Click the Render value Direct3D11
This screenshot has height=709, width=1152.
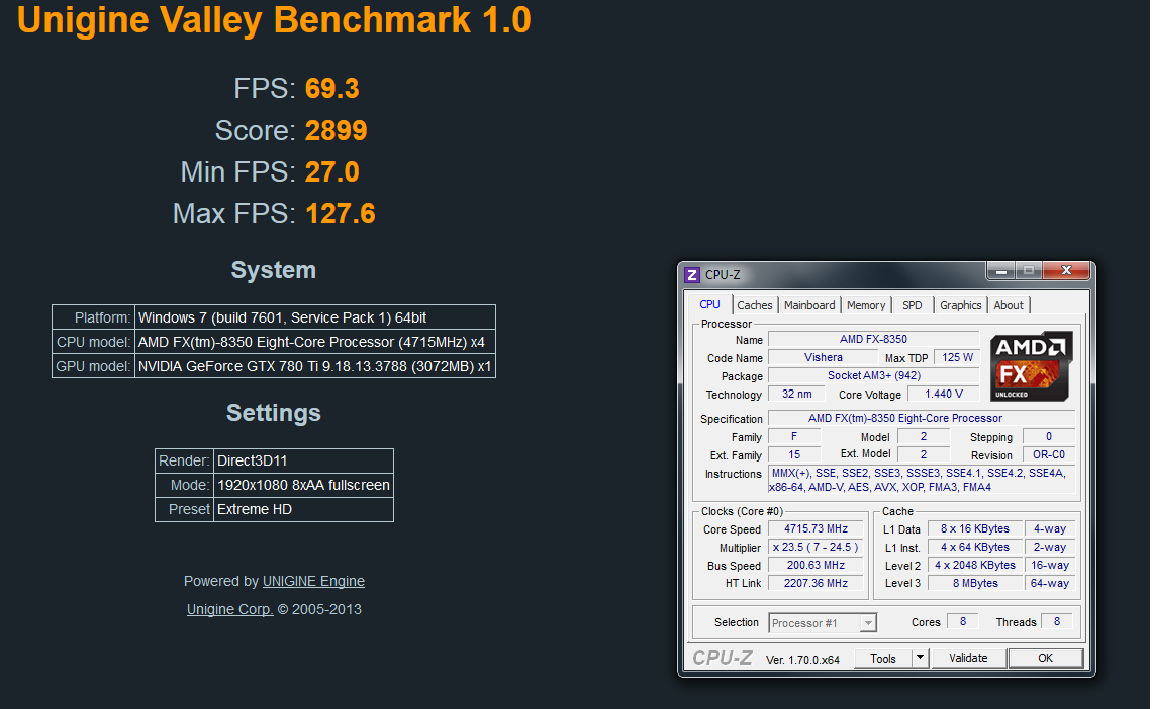pyautogui.click(x=252, y=461)
